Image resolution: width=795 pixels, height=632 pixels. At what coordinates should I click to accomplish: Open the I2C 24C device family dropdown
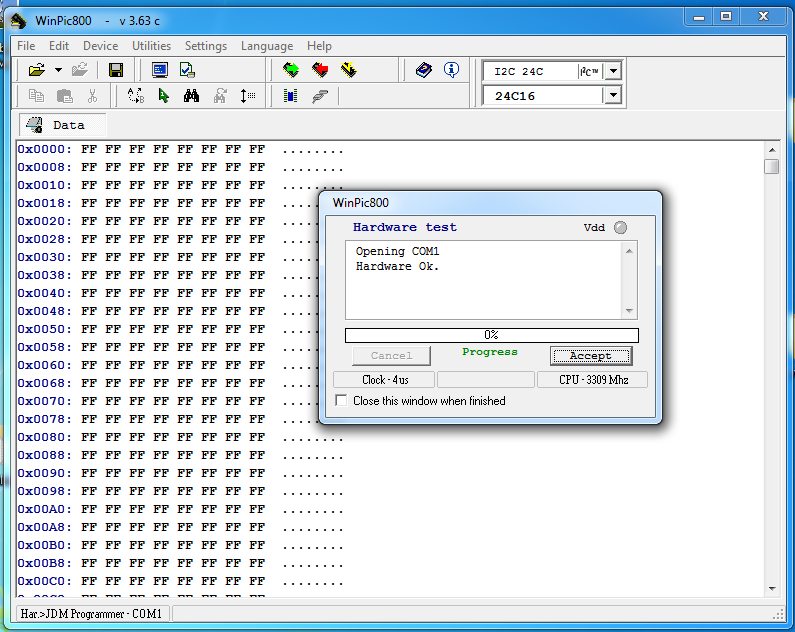613,71
